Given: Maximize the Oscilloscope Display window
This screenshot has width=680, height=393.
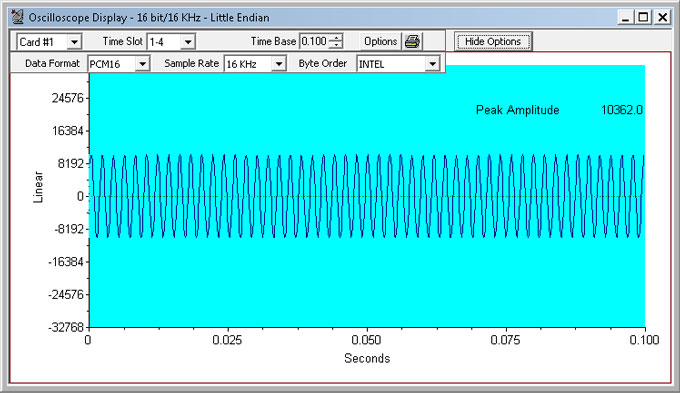Looking at the screenshot, I should 644,17.
